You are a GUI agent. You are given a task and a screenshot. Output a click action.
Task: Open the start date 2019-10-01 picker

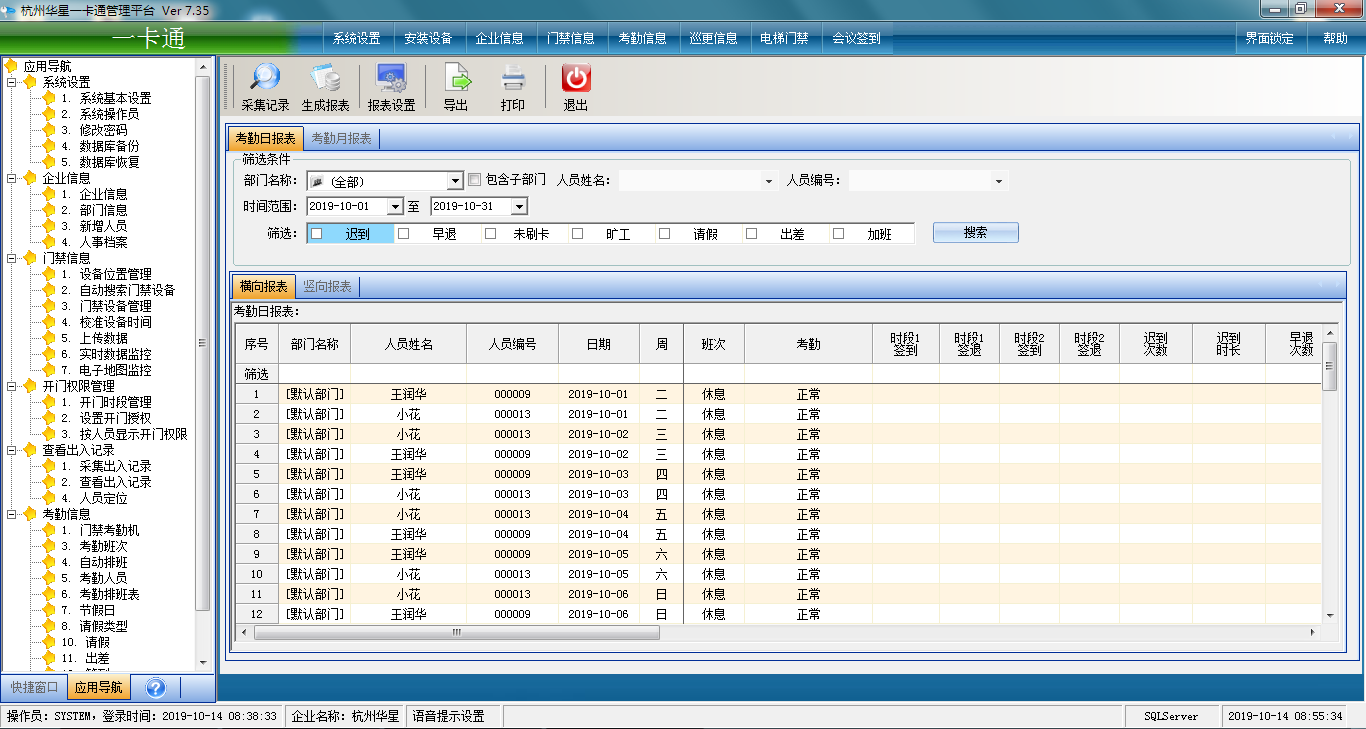pos(395,206)
